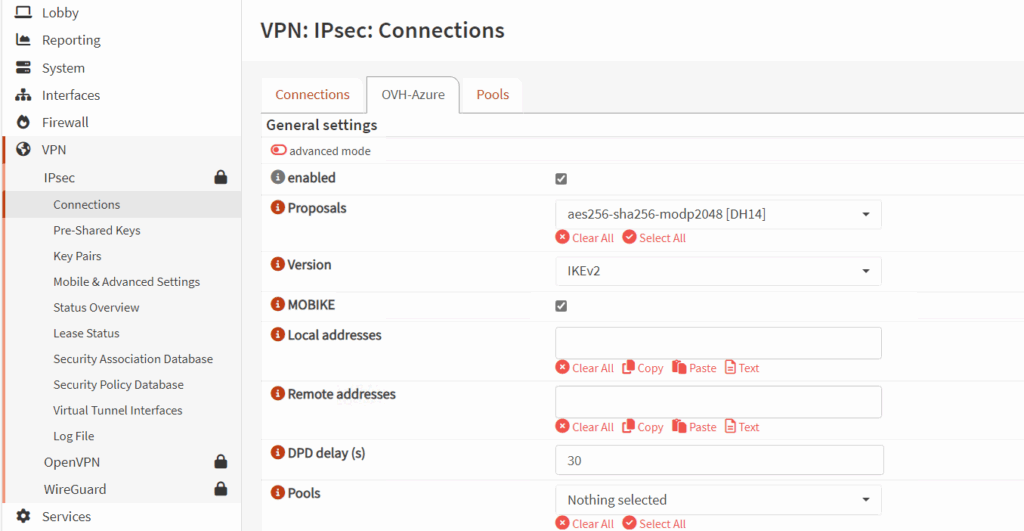Click the info icon next to Proposals
This screenshot has height=531, width=1024.
(278, 209)
